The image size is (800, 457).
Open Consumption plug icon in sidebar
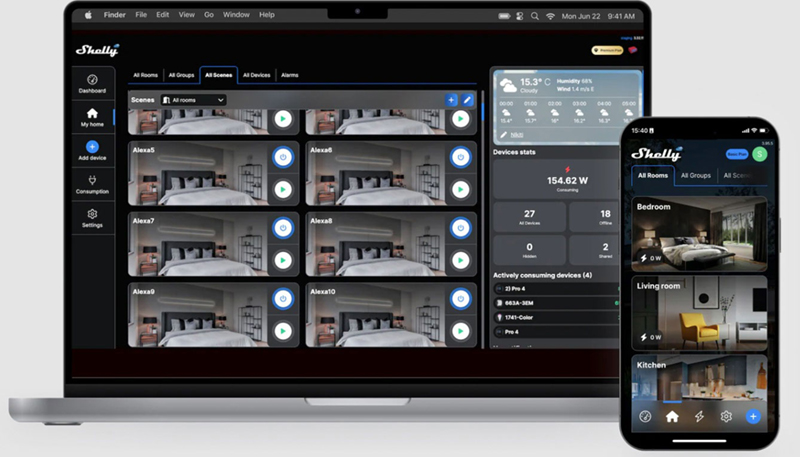coord(92,180)
